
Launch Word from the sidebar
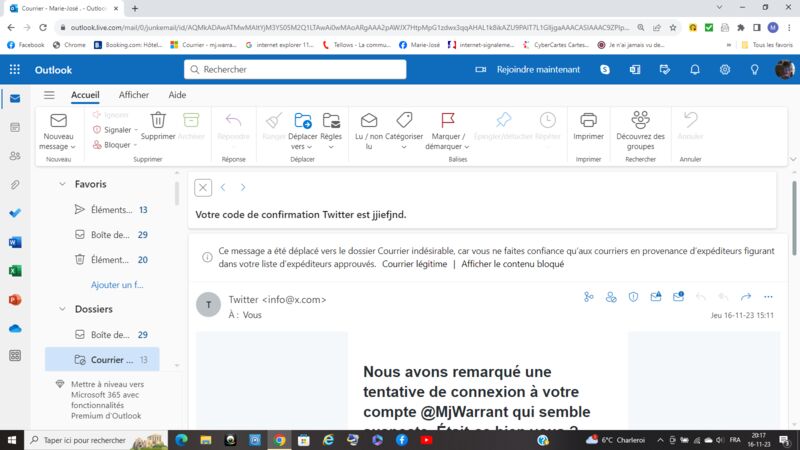tap(15, 242)
